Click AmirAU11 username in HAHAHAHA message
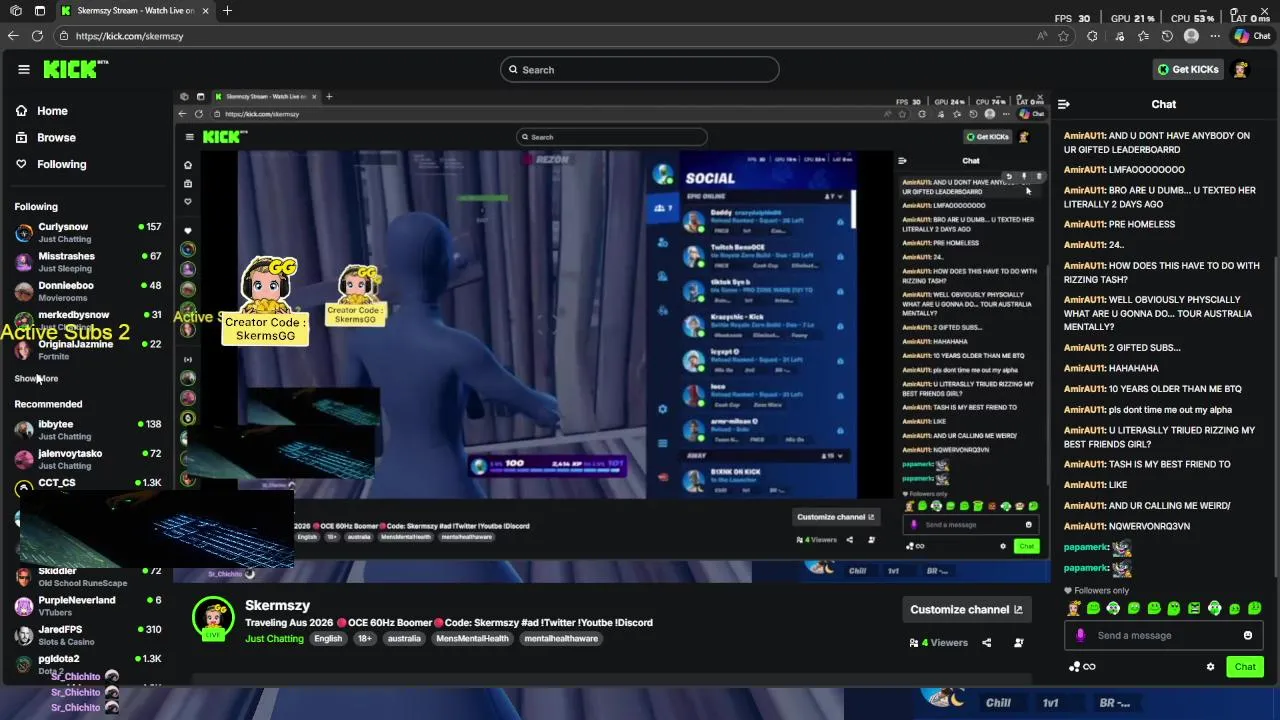Screen dimensions: 1280x720 point(1084,368)
